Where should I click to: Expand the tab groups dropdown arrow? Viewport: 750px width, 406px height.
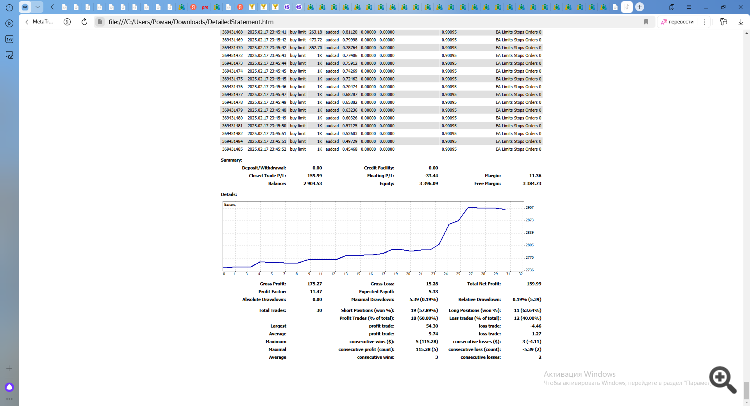(x=37, y=7)
